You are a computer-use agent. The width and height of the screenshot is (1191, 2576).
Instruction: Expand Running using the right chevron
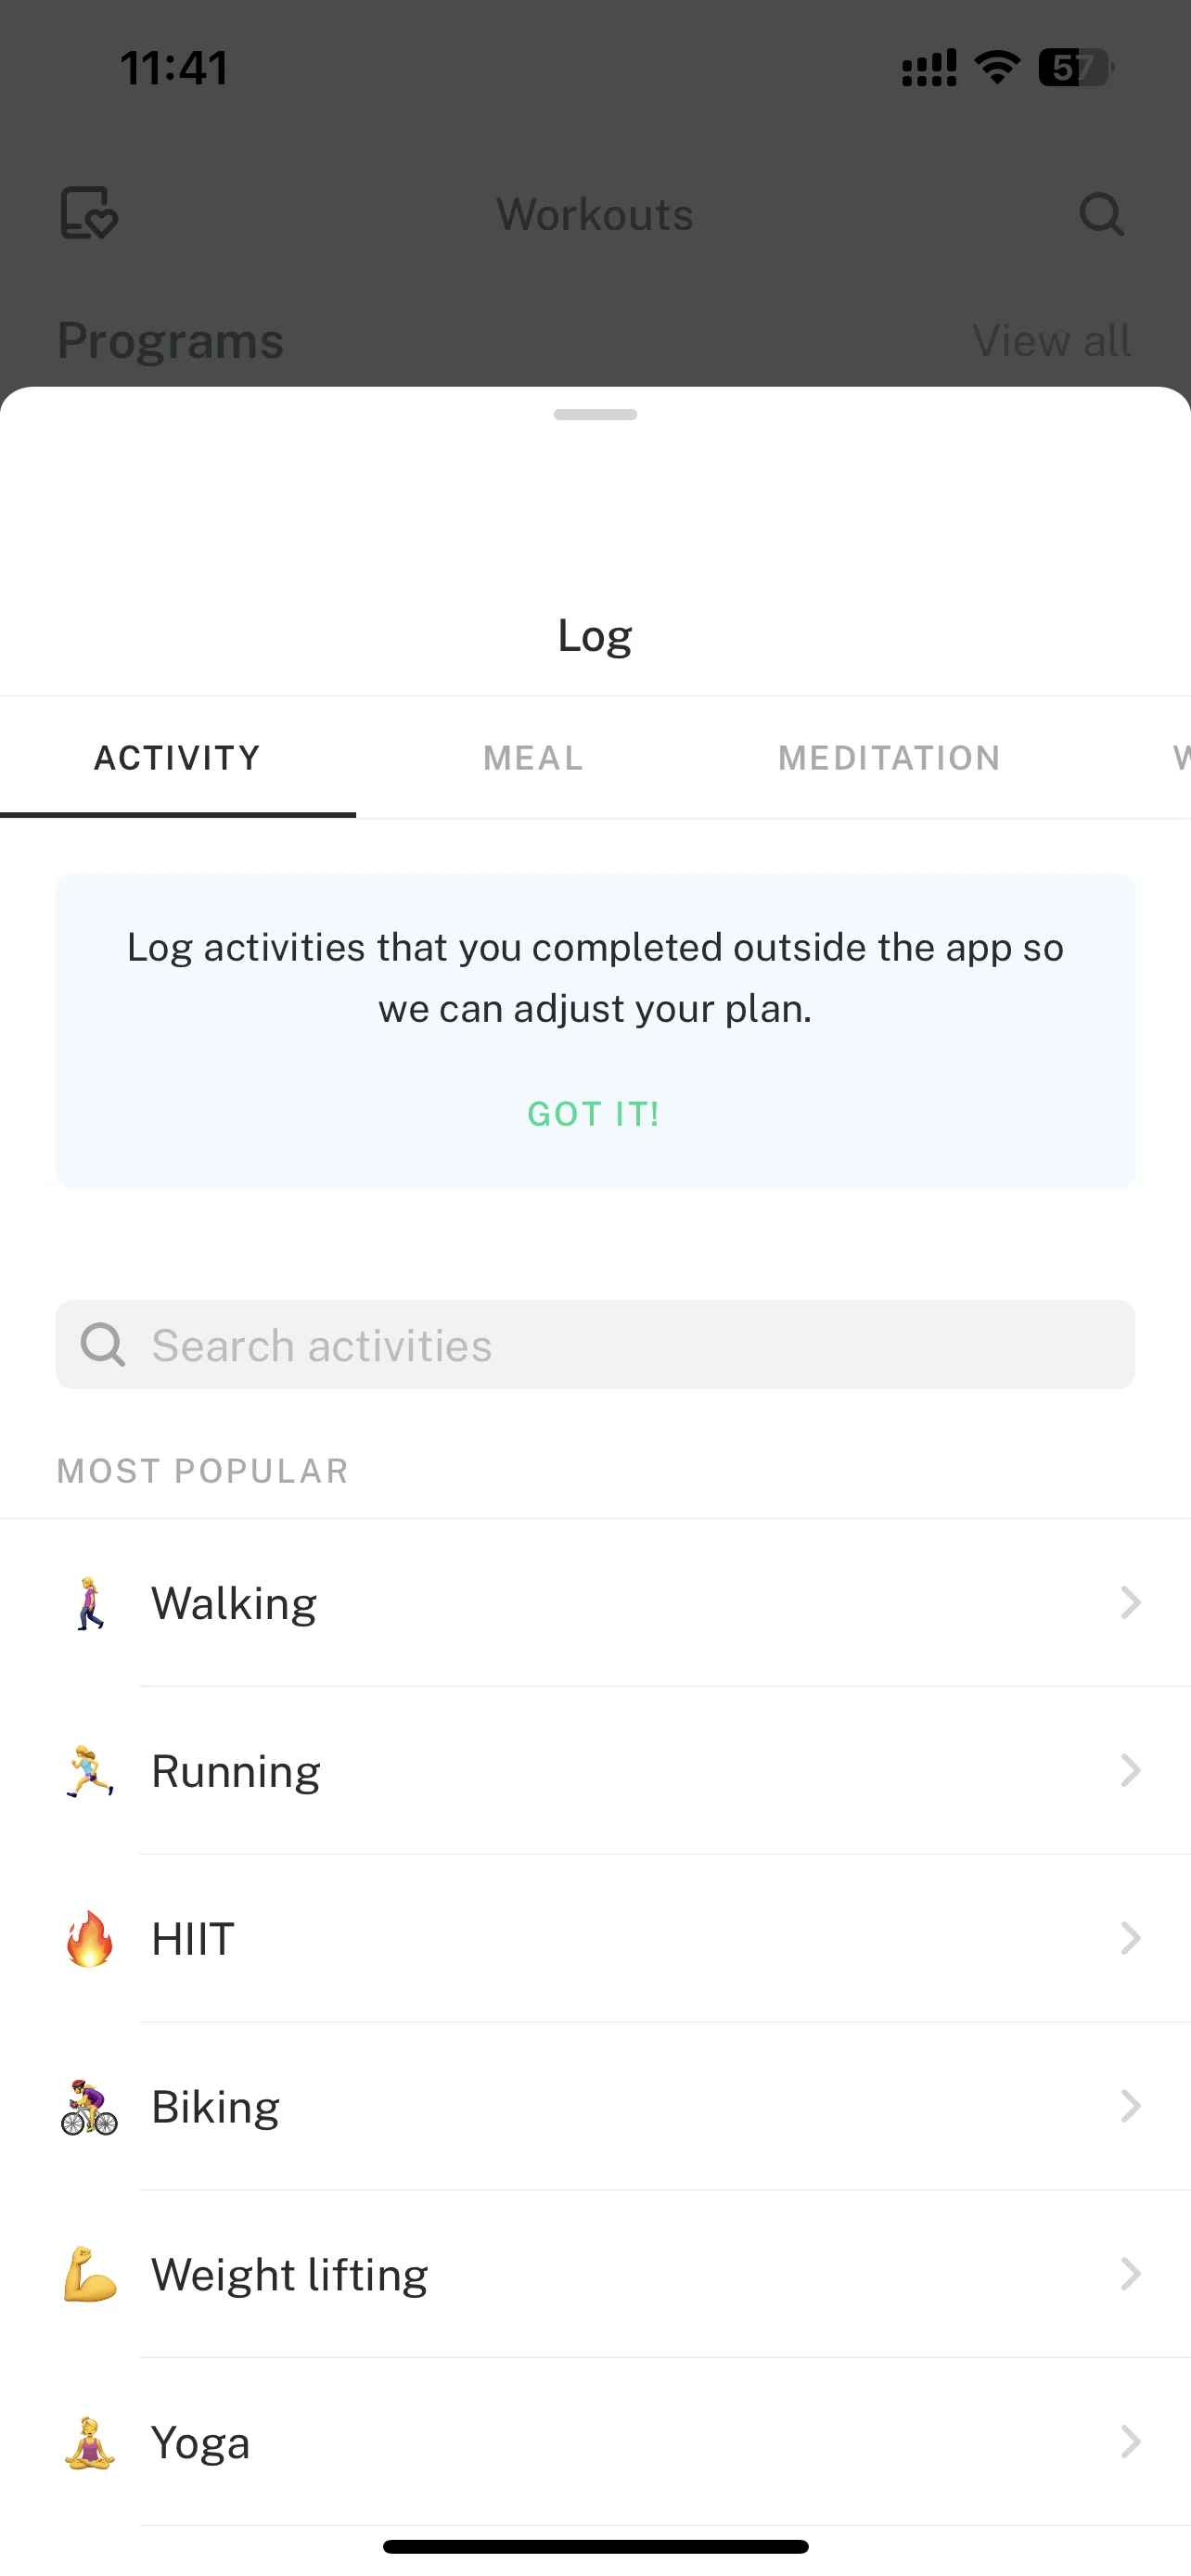1131,1771
